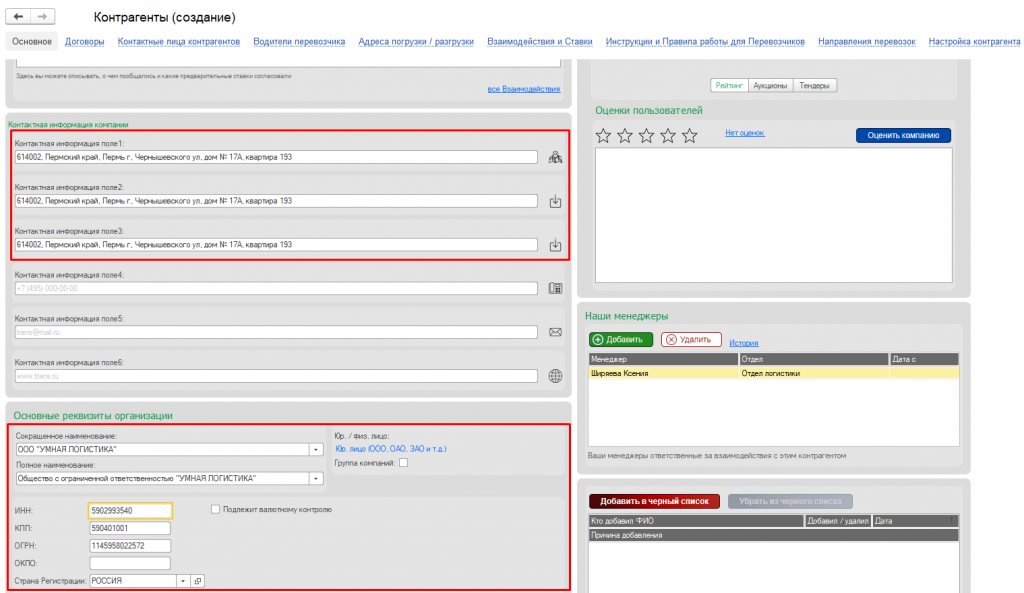Screen dimensions: 1024x593
Task: Open the Адреса погрузки / разгрузки tab
Action: pos(416,41)
